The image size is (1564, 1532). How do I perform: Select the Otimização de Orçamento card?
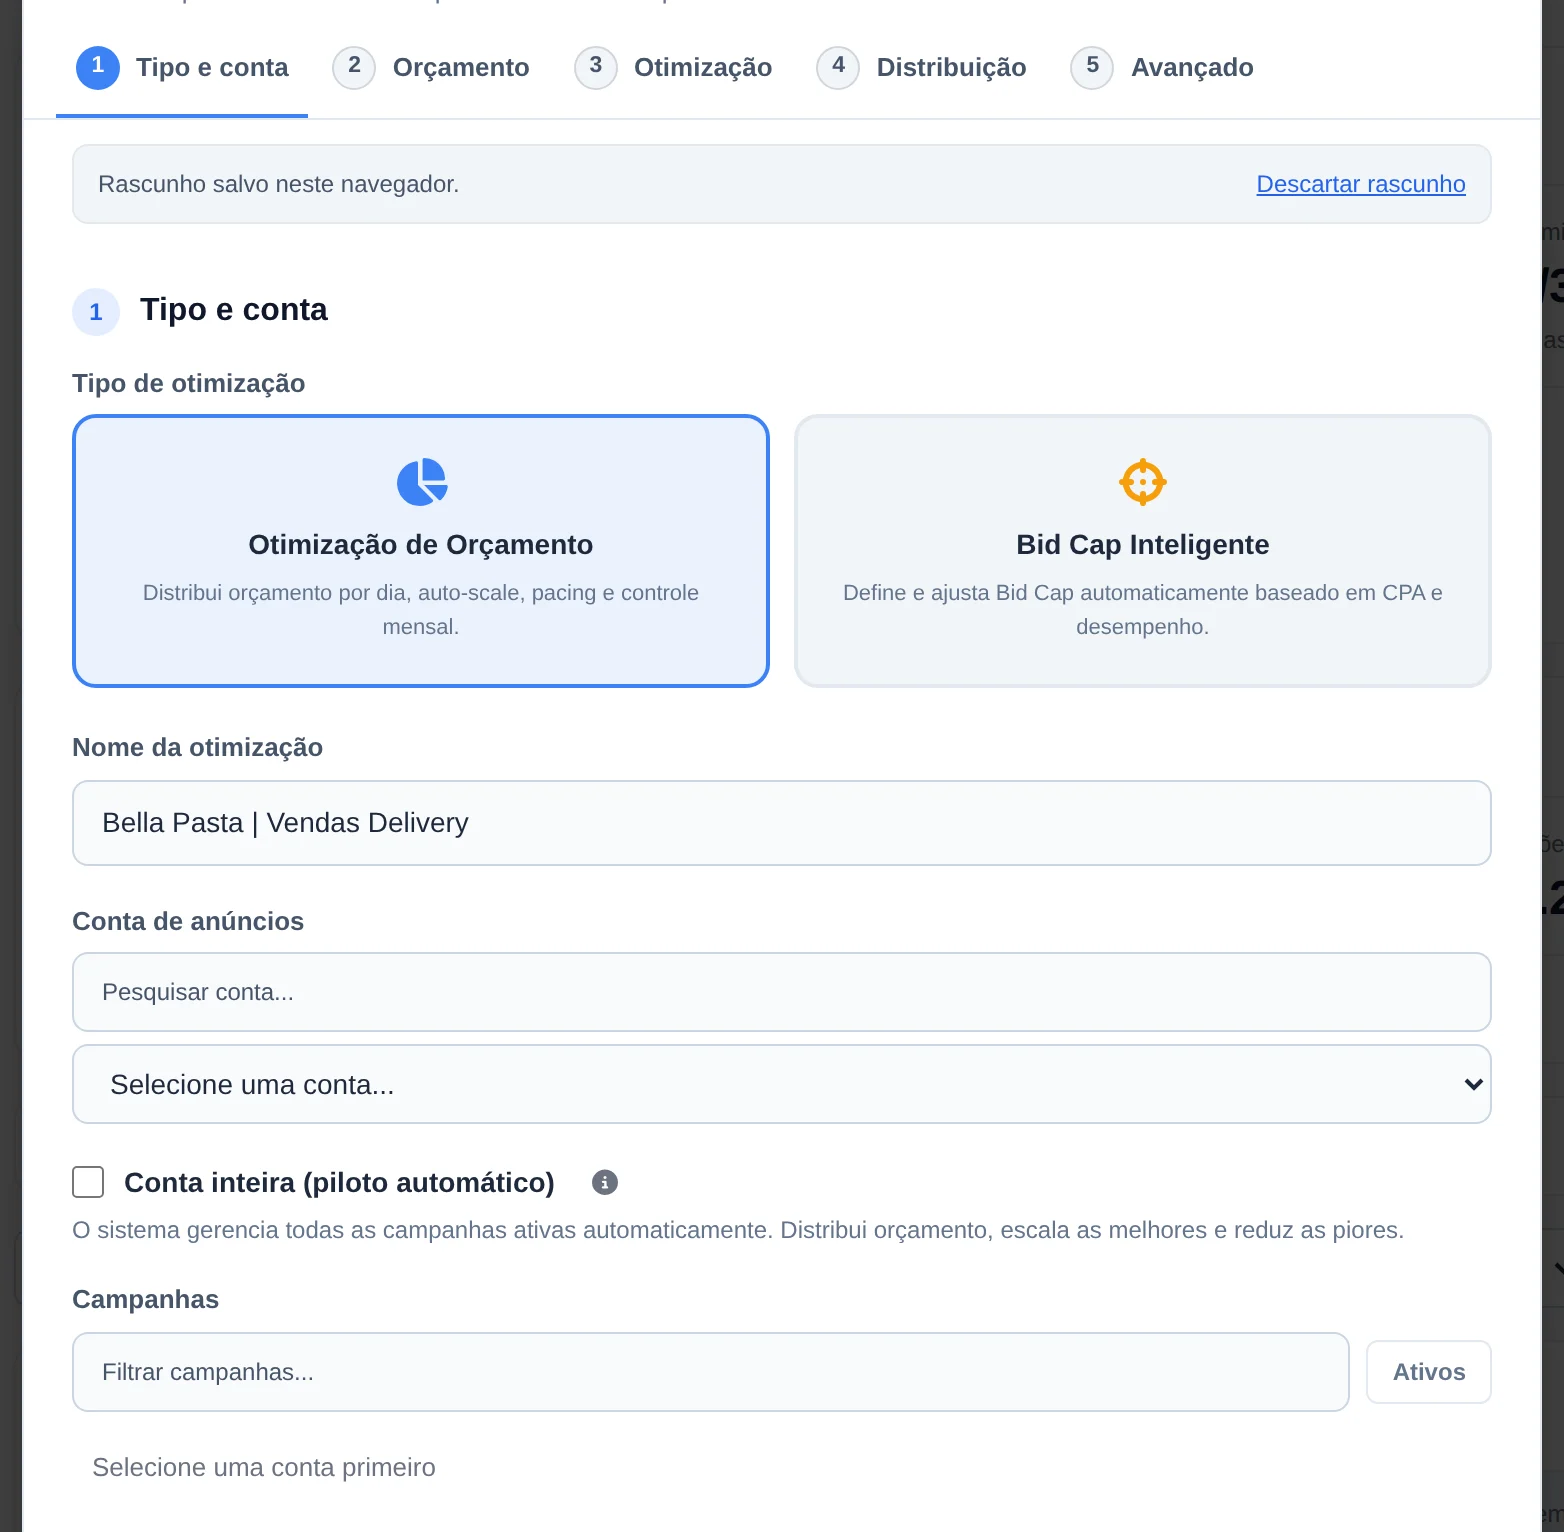click(421, 551)
